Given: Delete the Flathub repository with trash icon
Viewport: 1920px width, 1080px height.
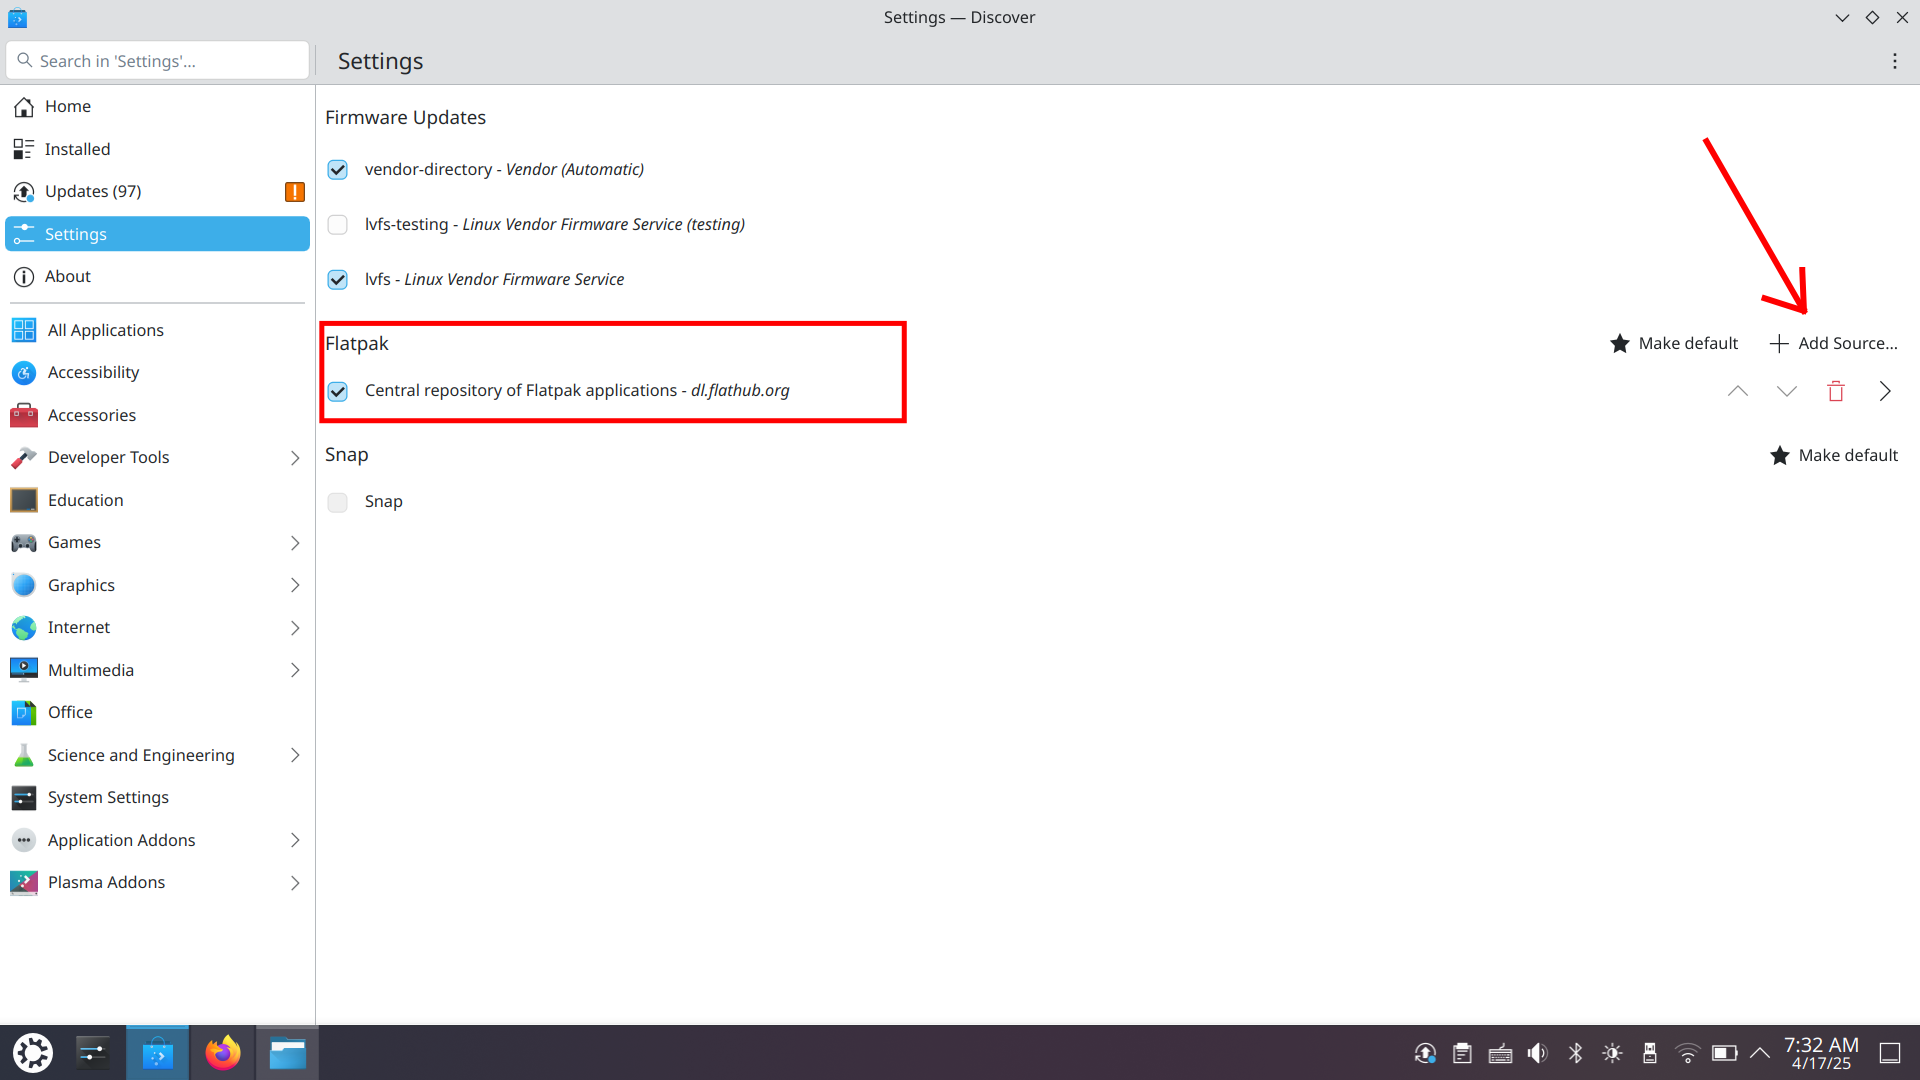Looking at the screenshot, I should [x=1836, y=391].
